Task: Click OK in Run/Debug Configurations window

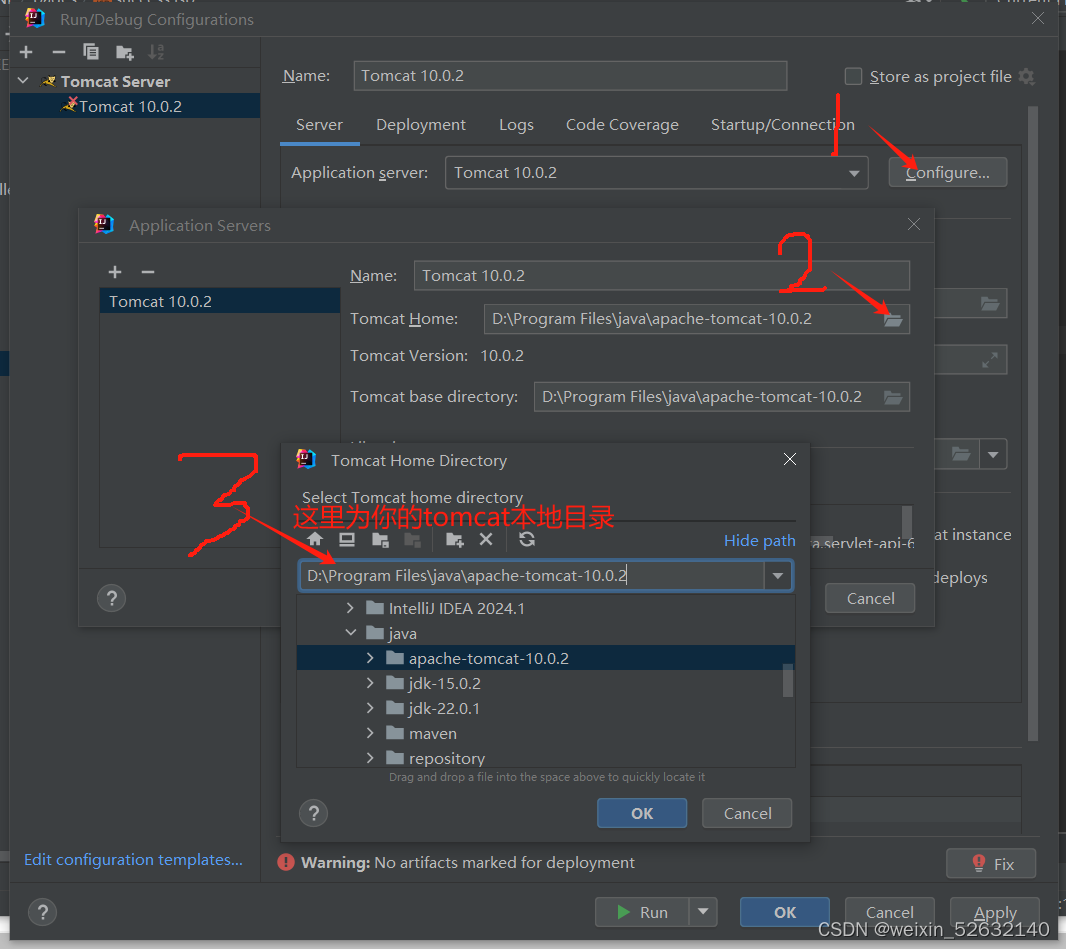Action: pyautogui.click(x=785, y=912)
